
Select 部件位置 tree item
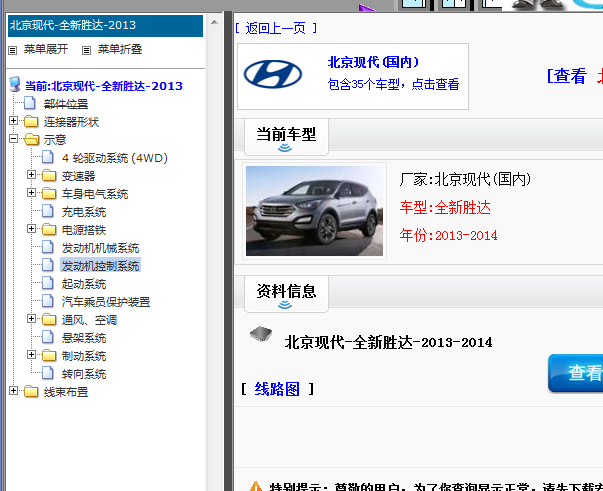(66, 104)
